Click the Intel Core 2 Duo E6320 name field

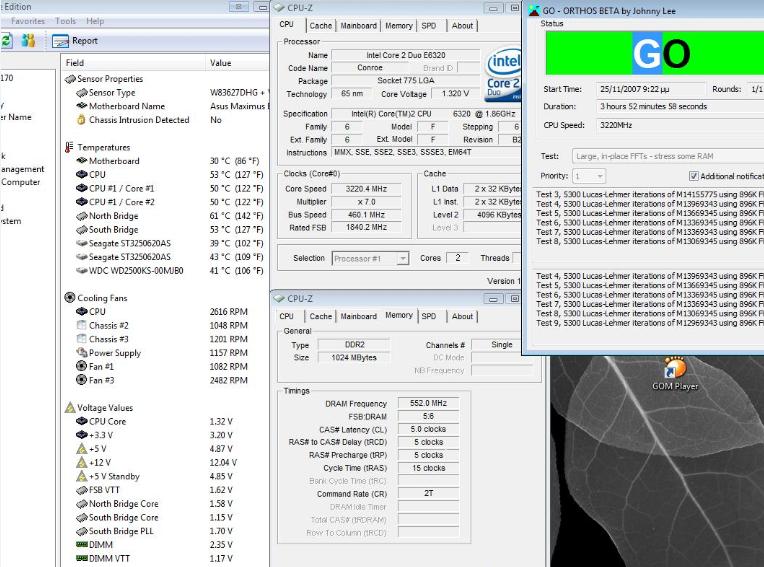click(x=405, y=55)
